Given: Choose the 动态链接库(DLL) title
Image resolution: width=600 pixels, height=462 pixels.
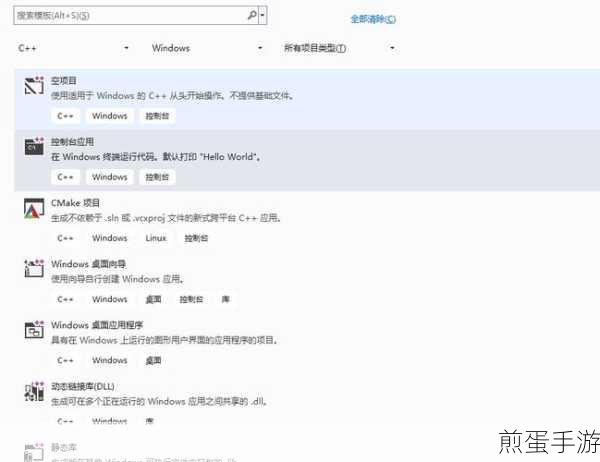Looking at the screenshot, I should (83, 386).
